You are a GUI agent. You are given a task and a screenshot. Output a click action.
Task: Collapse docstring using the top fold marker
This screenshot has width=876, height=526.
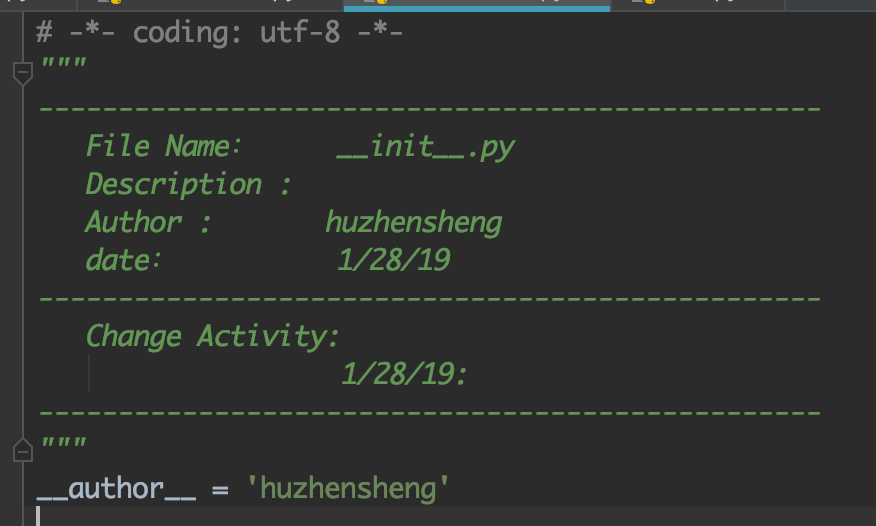pos(22,73)
